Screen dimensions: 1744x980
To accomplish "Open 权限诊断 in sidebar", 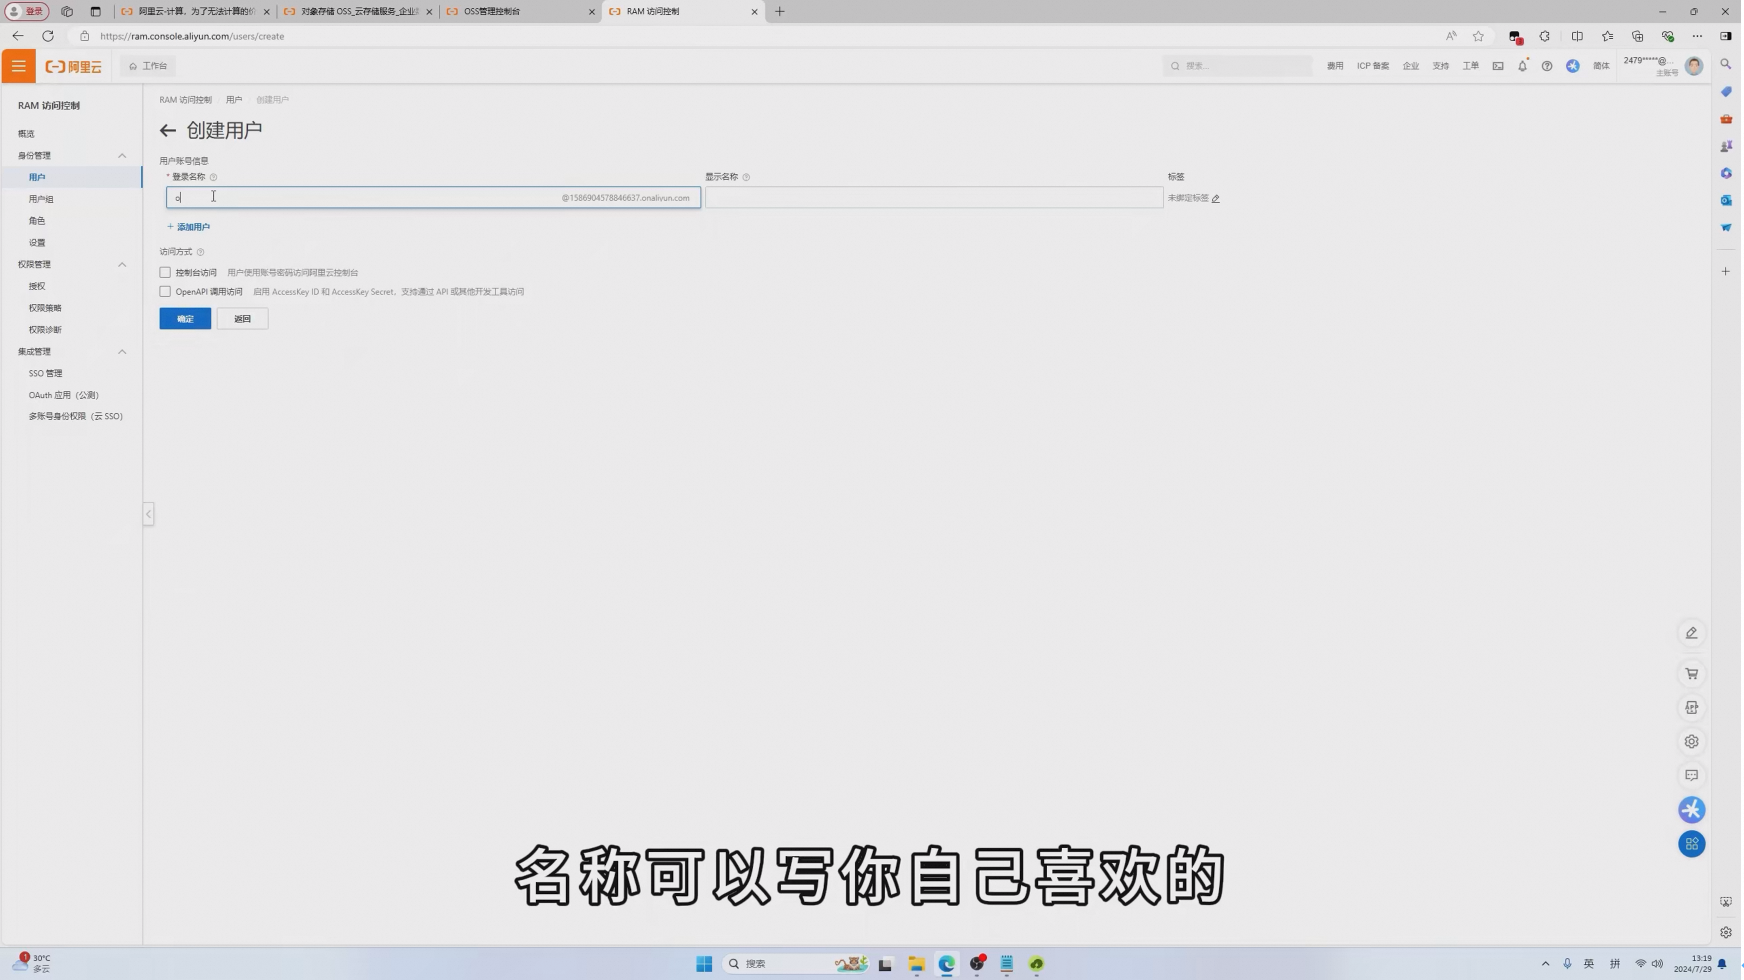I will pos(45,330).
